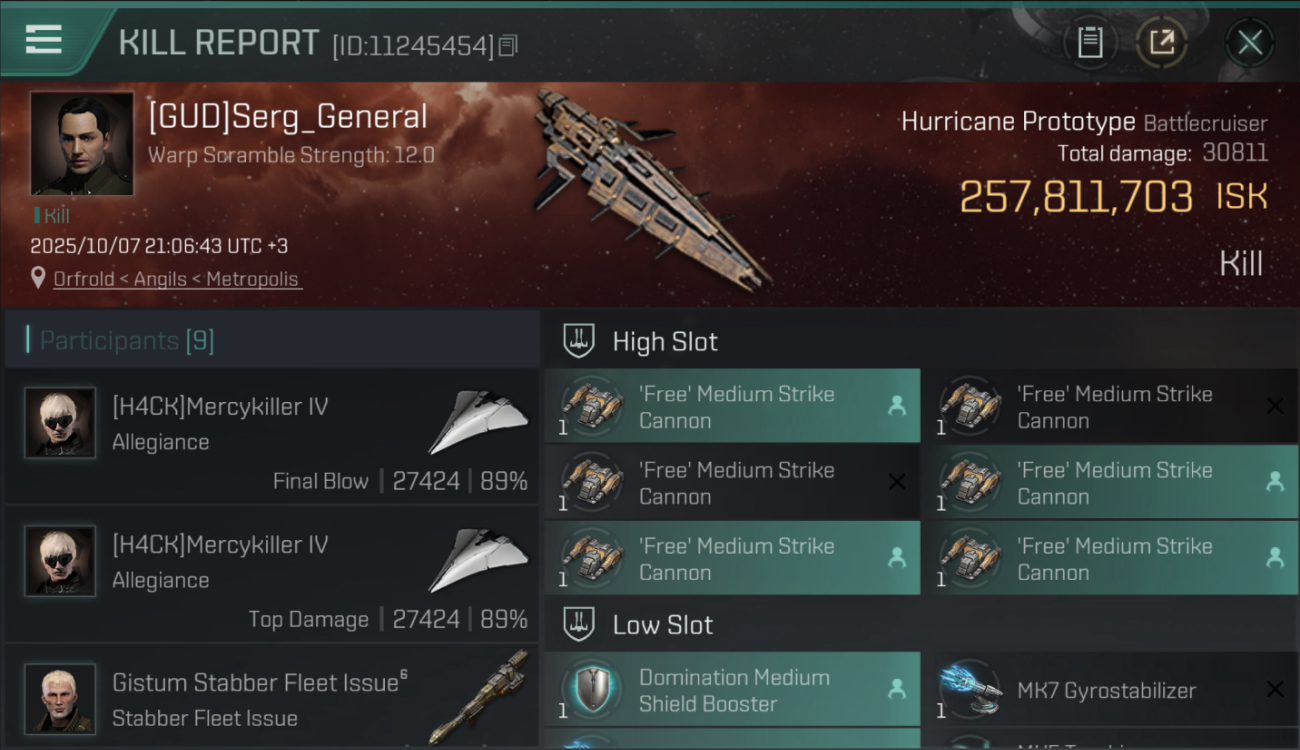The width and height of the screenshot is (1300, 750).
Task: Open the Gistum Stabber Fleet Issue participant
Action: tap(272, 700)
